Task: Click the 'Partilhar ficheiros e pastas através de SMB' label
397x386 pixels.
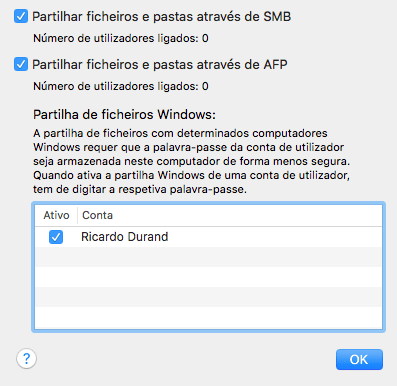Action: (162, 17)
